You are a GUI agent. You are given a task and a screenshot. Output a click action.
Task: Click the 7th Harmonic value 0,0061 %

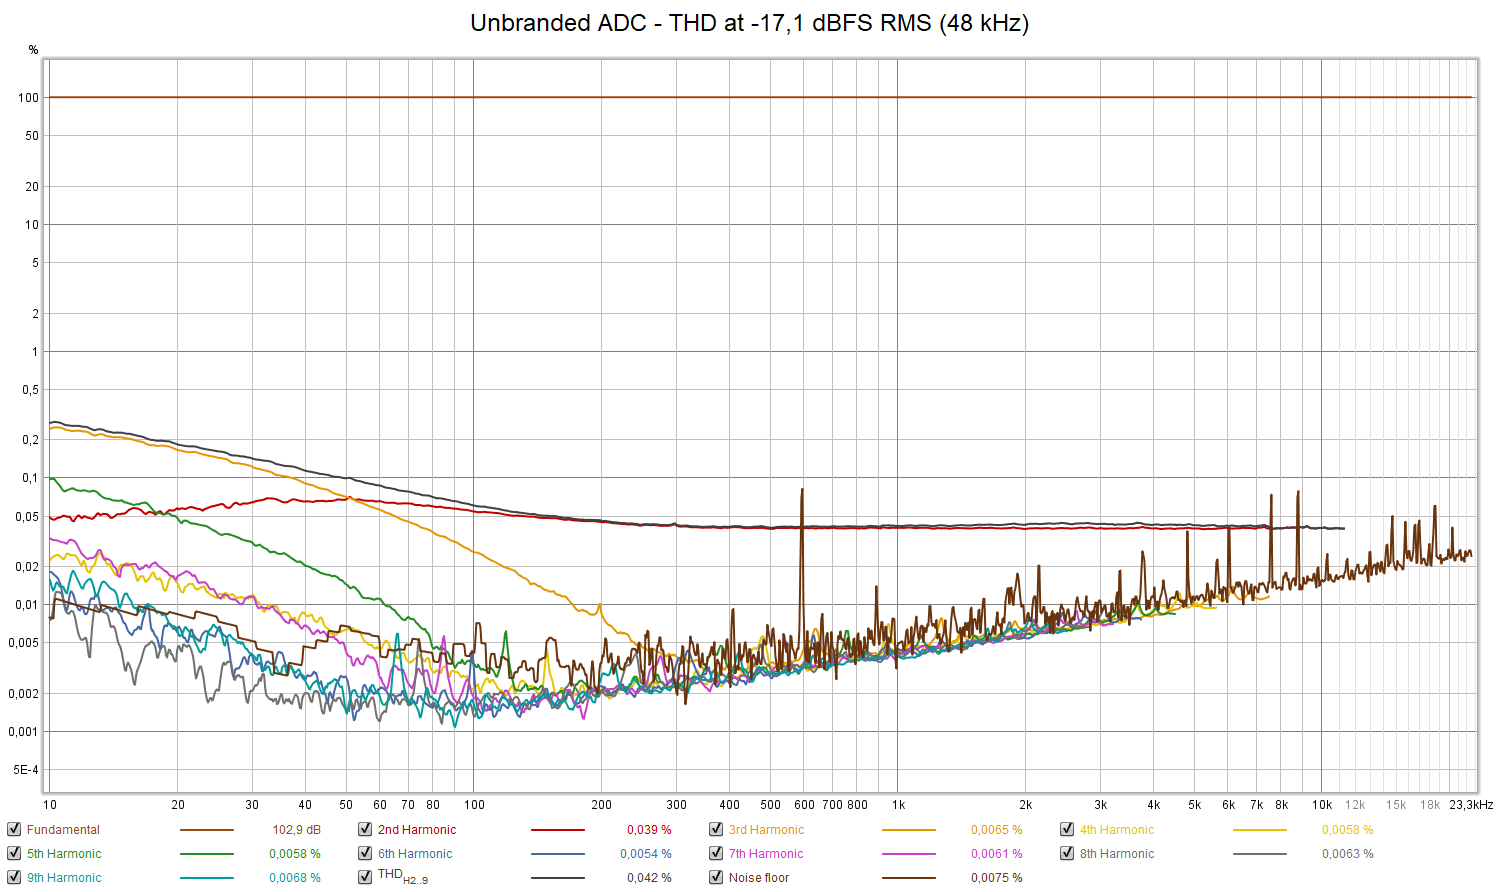click(997, 854)
